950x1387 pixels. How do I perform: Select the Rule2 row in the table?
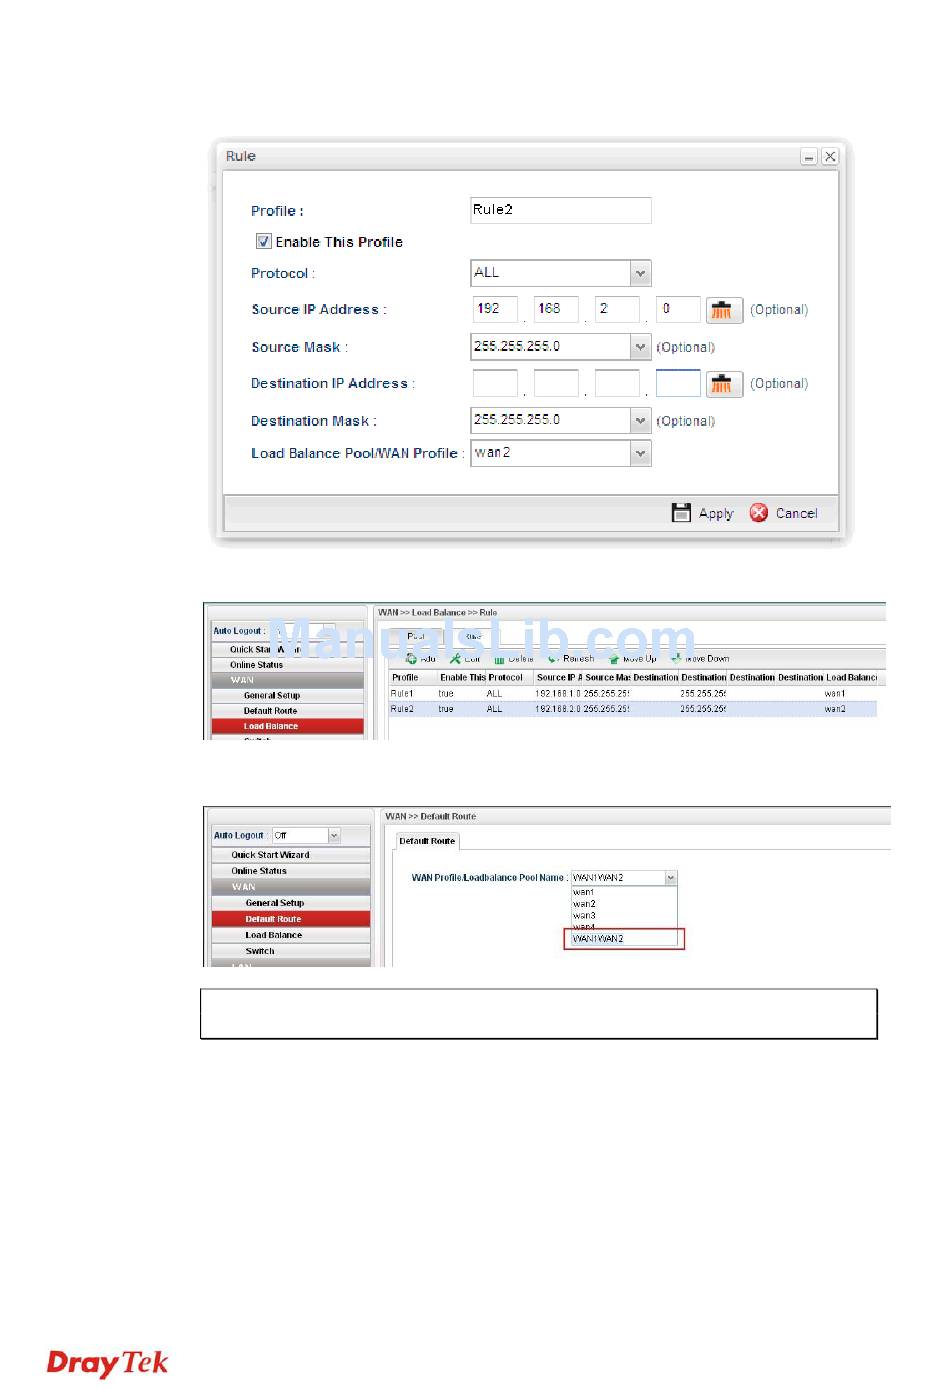tap(633, 709)
